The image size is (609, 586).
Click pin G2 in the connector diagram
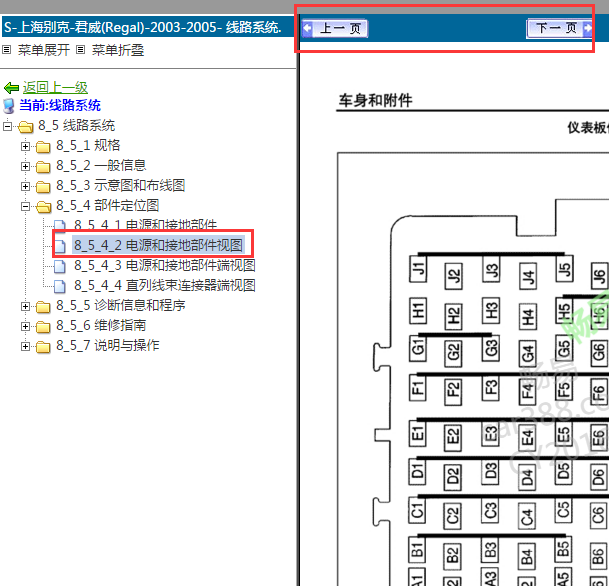(x=454, y=352)
